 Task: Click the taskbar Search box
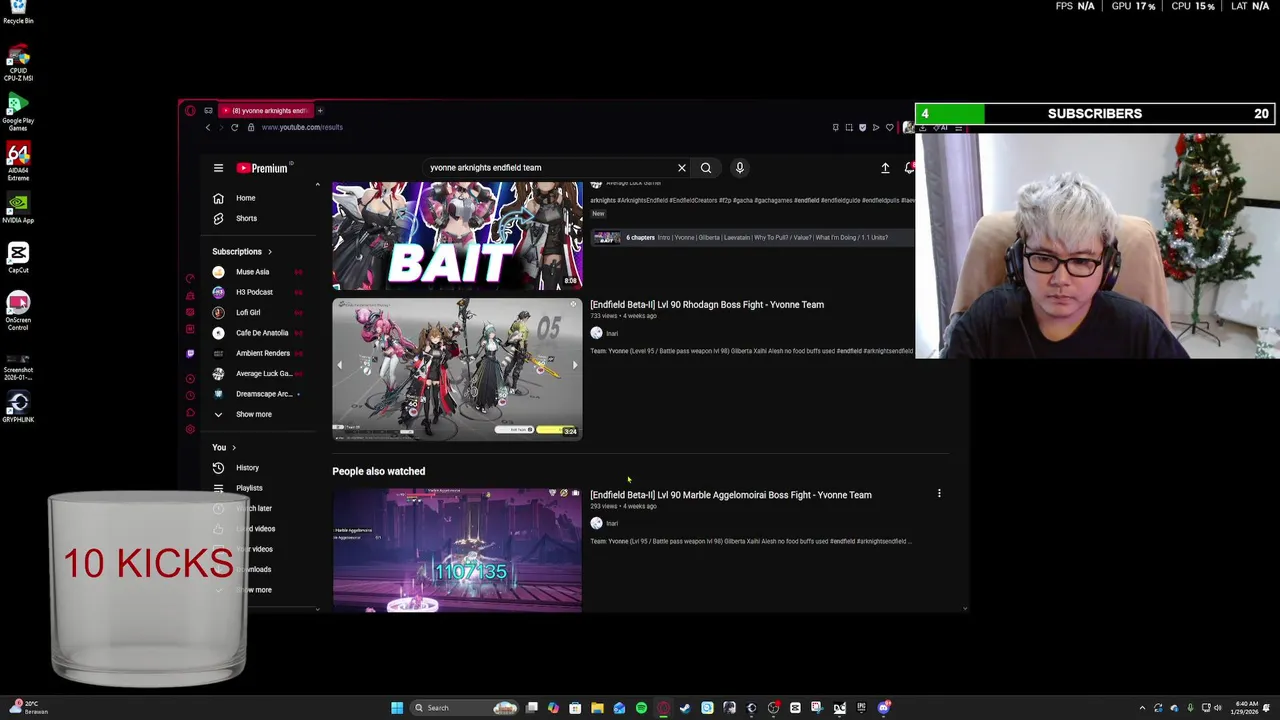[465, 708]
